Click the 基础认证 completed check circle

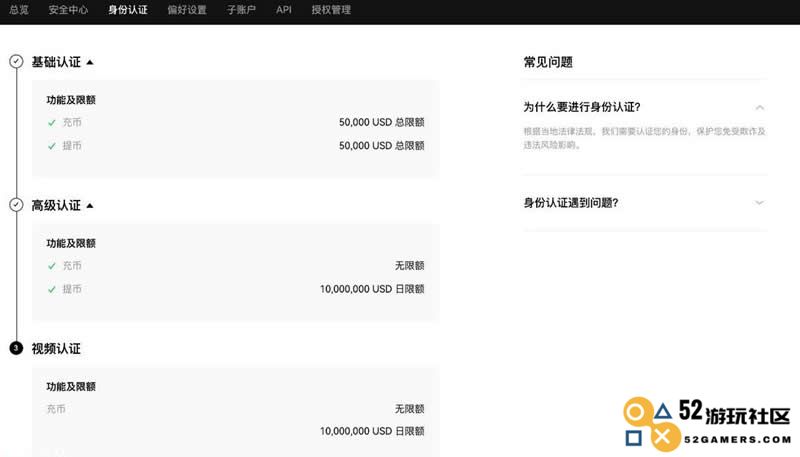[x=16, y=62]
